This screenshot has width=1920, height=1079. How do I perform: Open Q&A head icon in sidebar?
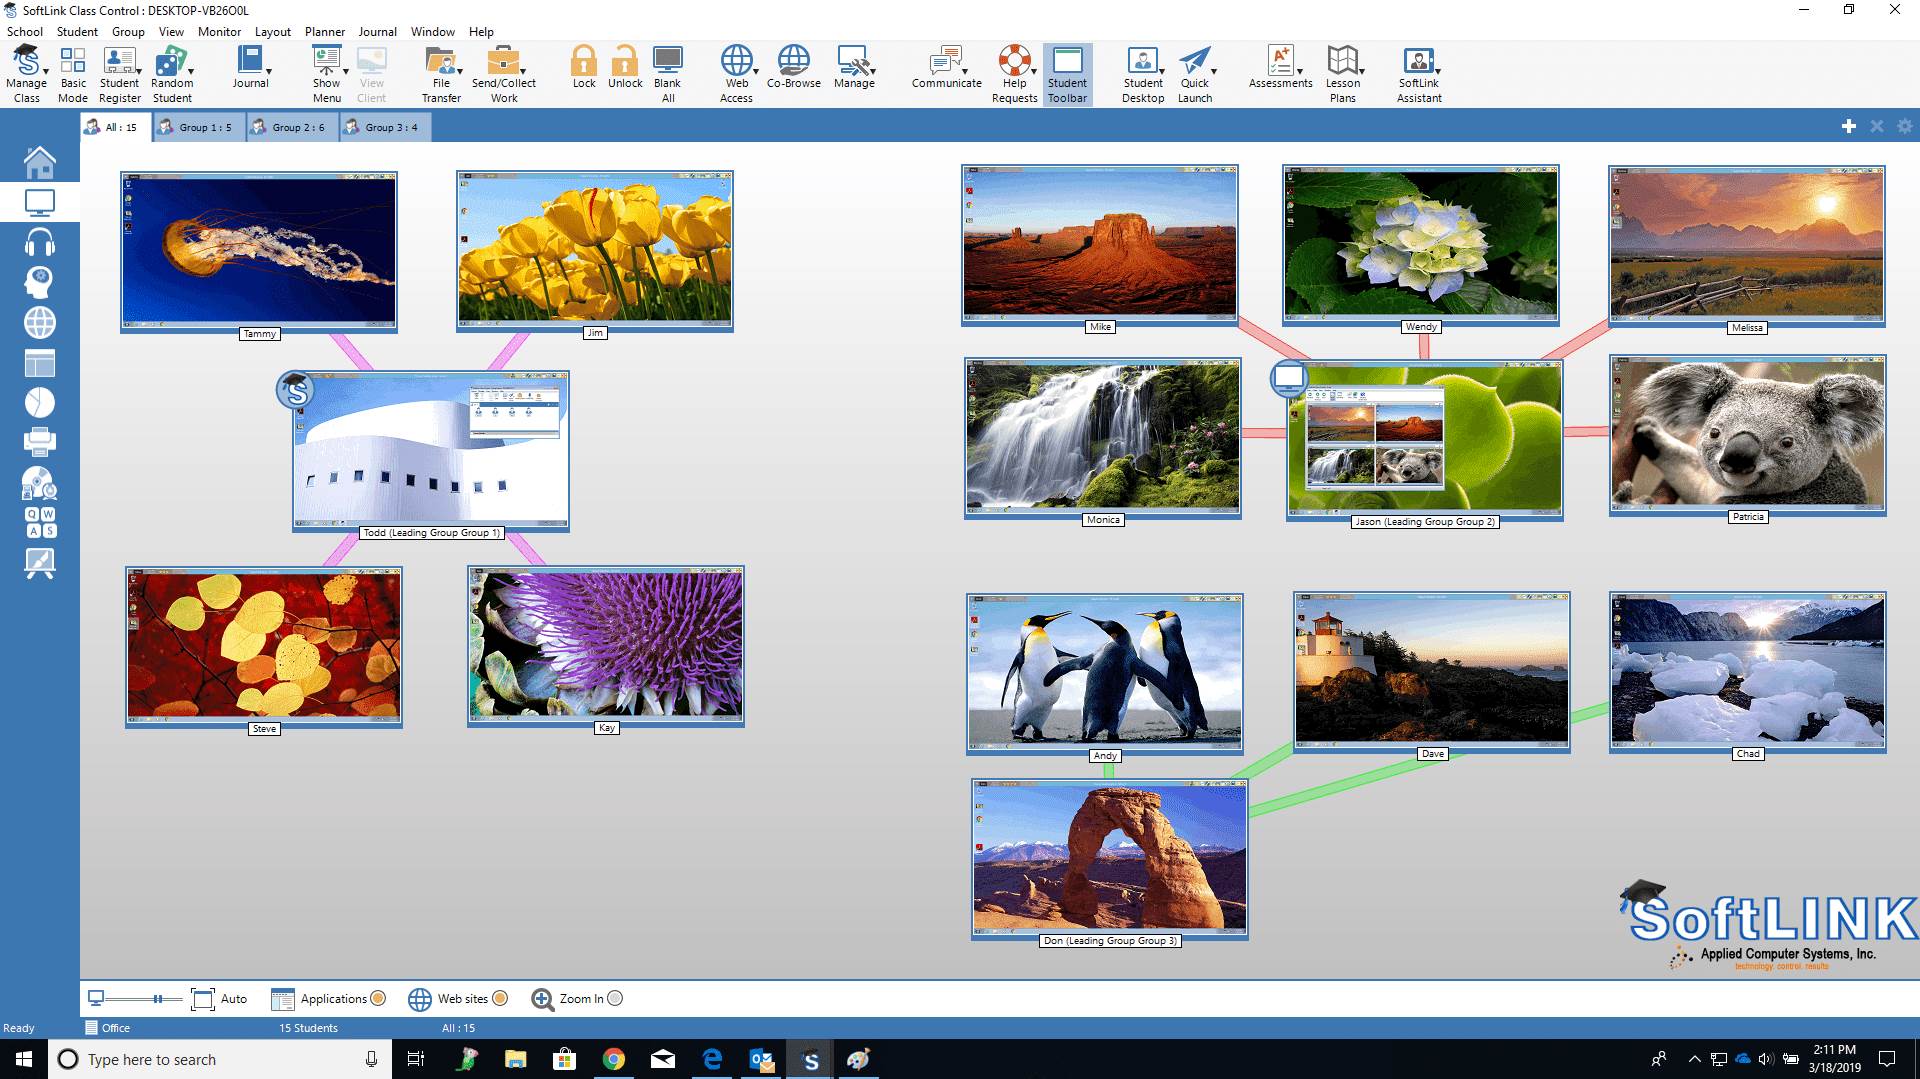(40, 282)
